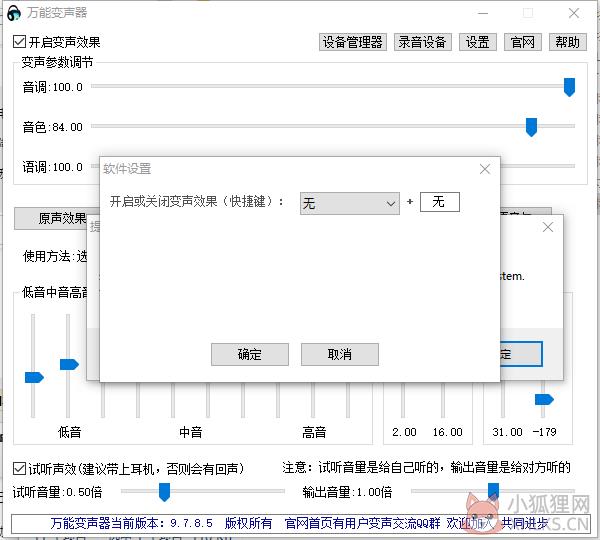Click the 输出音量:1.00倍 label
Viewport: 600px width, 540px height.
click(347, 492)
